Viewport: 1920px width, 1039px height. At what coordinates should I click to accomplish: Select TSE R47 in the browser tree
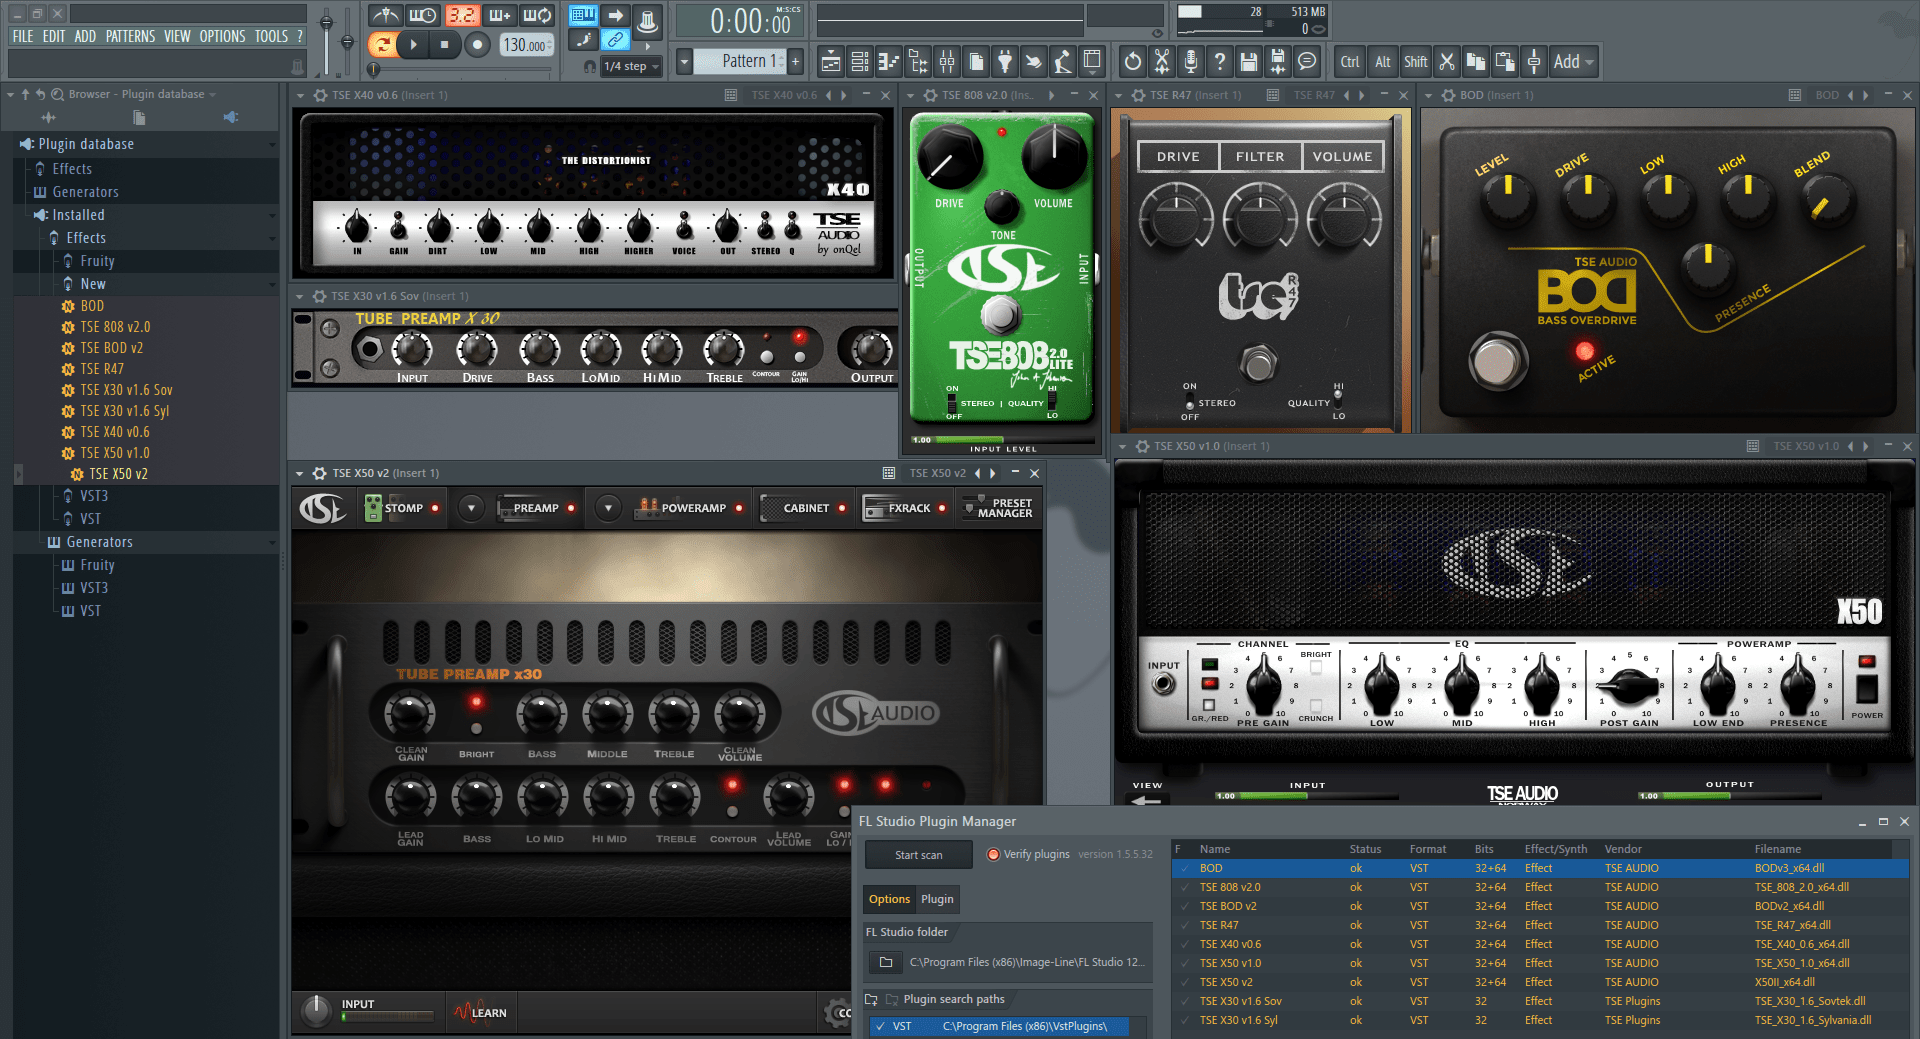tap(102, 369)
